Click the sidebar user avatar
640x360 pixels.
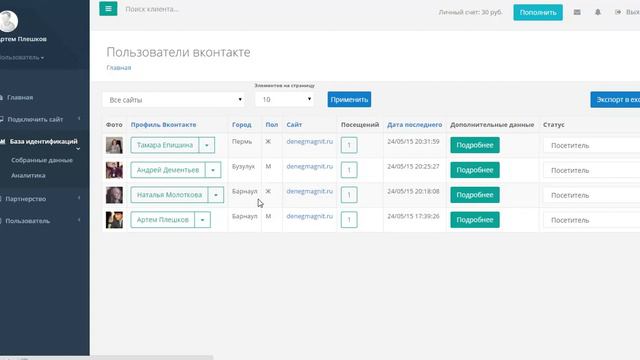tap(7, 20)
